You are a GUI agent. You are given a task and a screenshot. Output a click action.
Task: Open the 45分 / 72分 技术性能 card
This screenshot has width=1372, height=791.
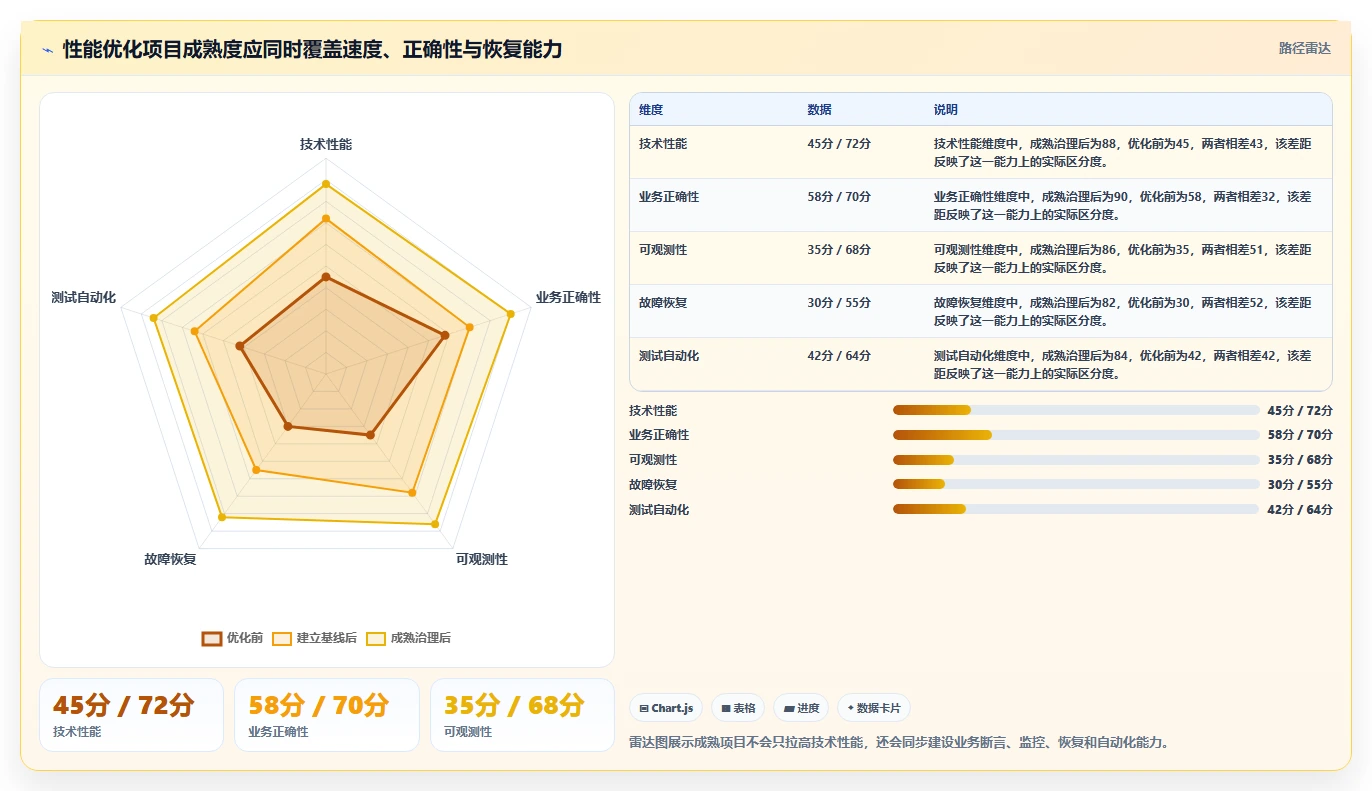[x=131, y=715]
